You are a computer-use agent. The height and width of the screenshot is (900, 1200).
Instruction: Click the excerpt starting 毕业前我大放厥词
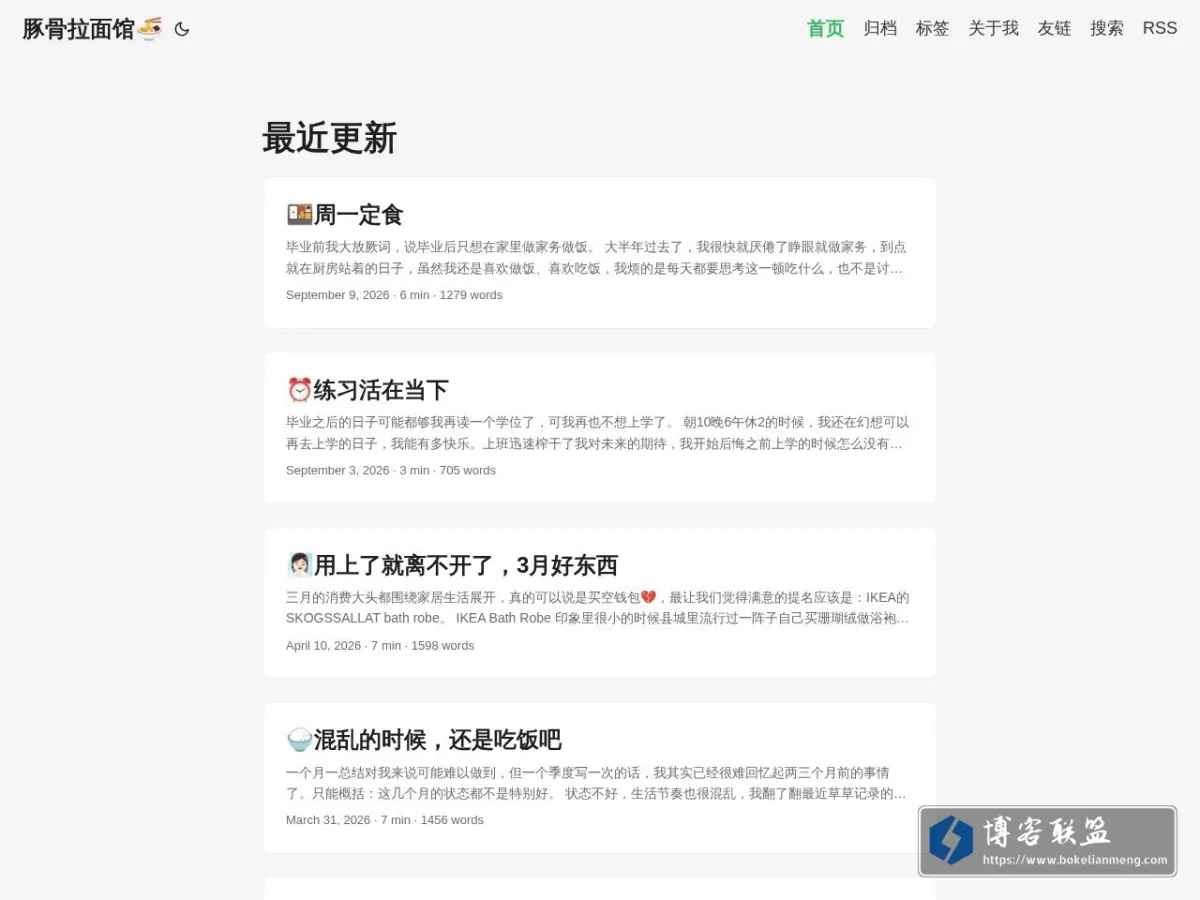point(597,257)
